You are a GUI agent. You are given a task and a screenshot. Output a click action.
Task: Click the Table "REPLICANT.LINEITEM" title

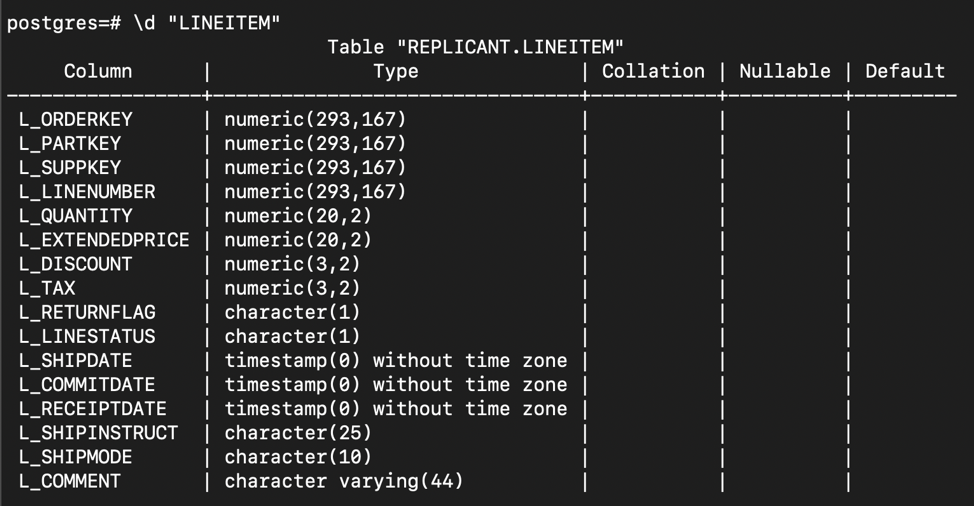[475, 47]
